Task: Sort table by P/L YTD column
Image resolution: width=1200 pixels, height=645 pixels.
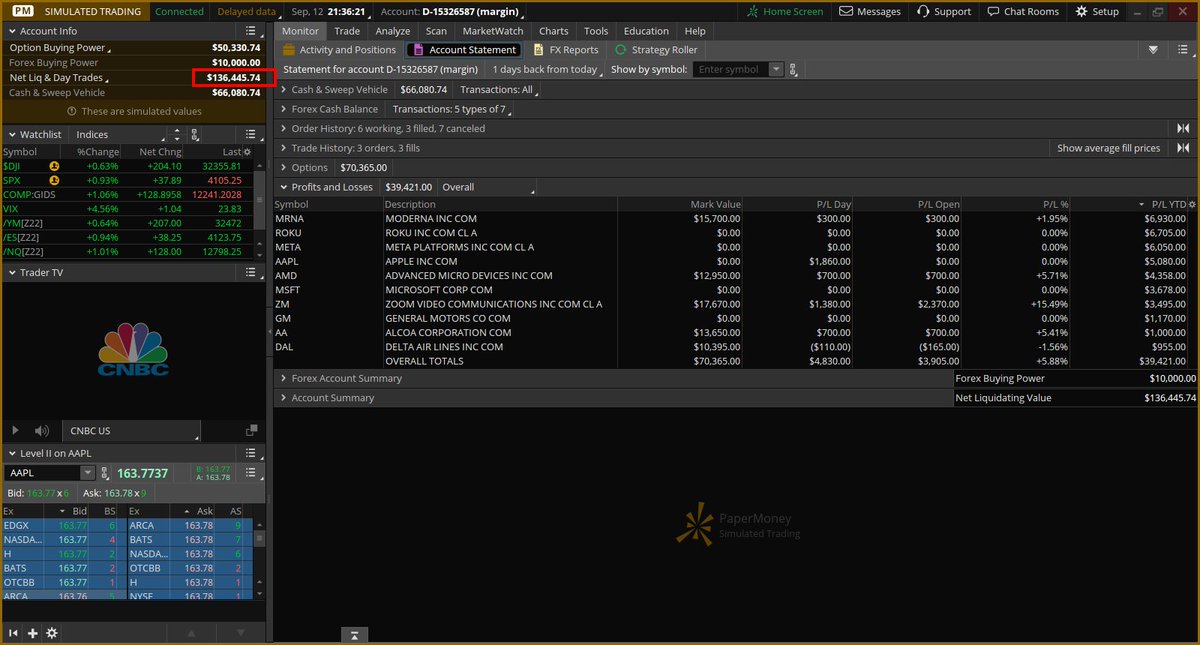Action: point(1168,205)
